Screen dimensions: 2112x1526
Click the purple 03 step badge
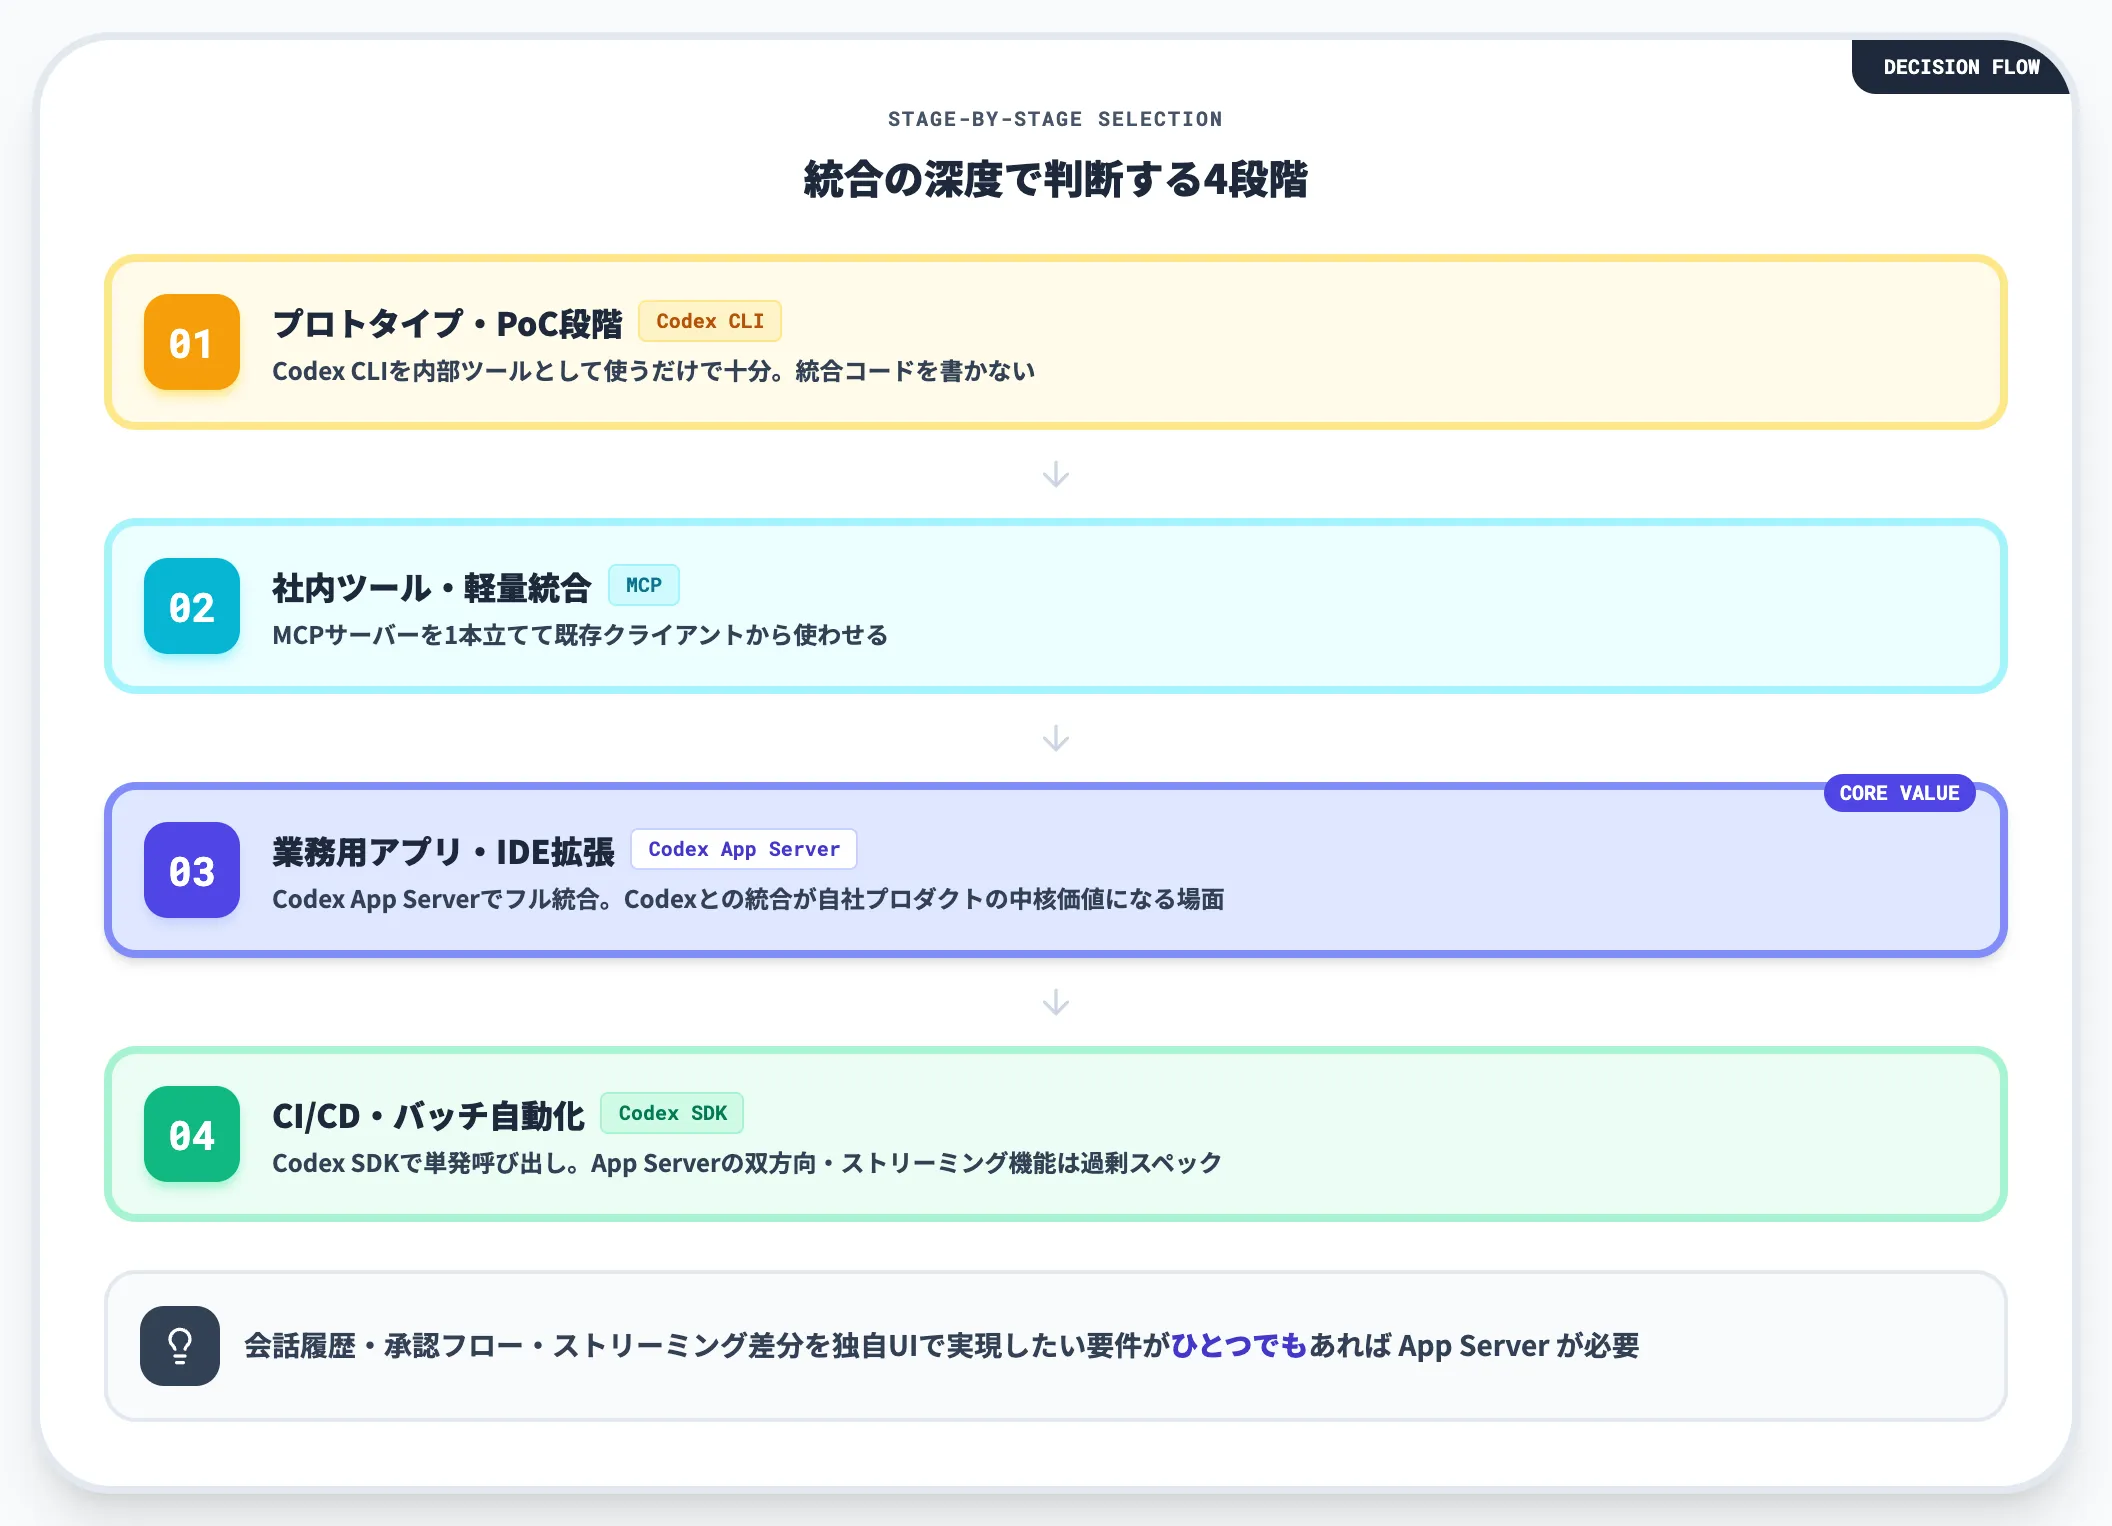point(192,870)
